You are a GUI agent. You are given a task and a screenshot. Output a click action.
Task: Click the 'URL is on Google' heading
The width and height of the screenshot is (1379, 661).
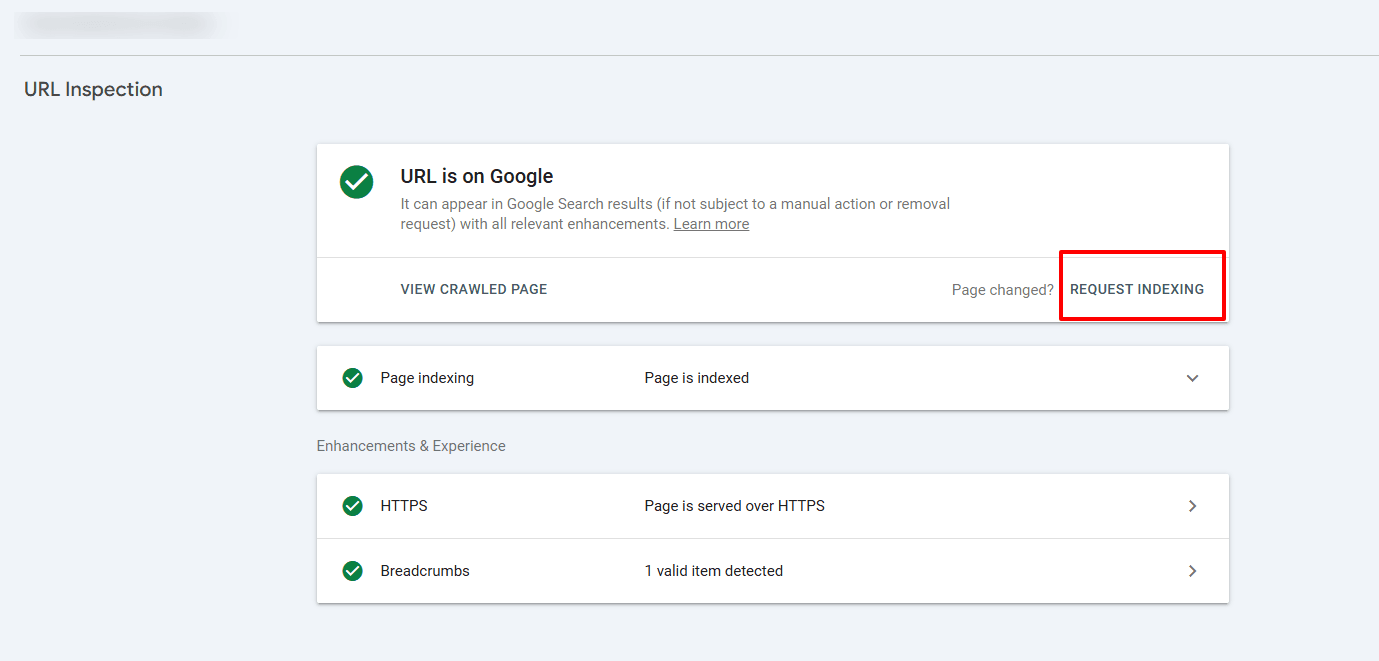click(476, 176)
